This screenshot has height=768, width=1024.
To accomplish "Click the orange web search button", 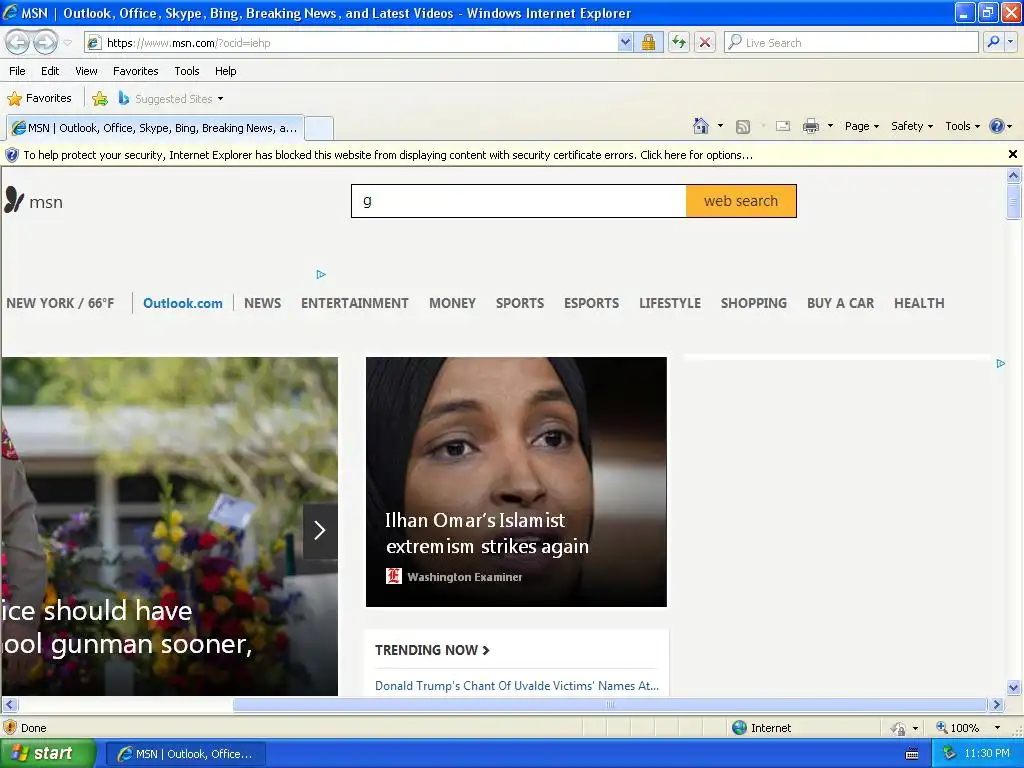I will [741, 201].
